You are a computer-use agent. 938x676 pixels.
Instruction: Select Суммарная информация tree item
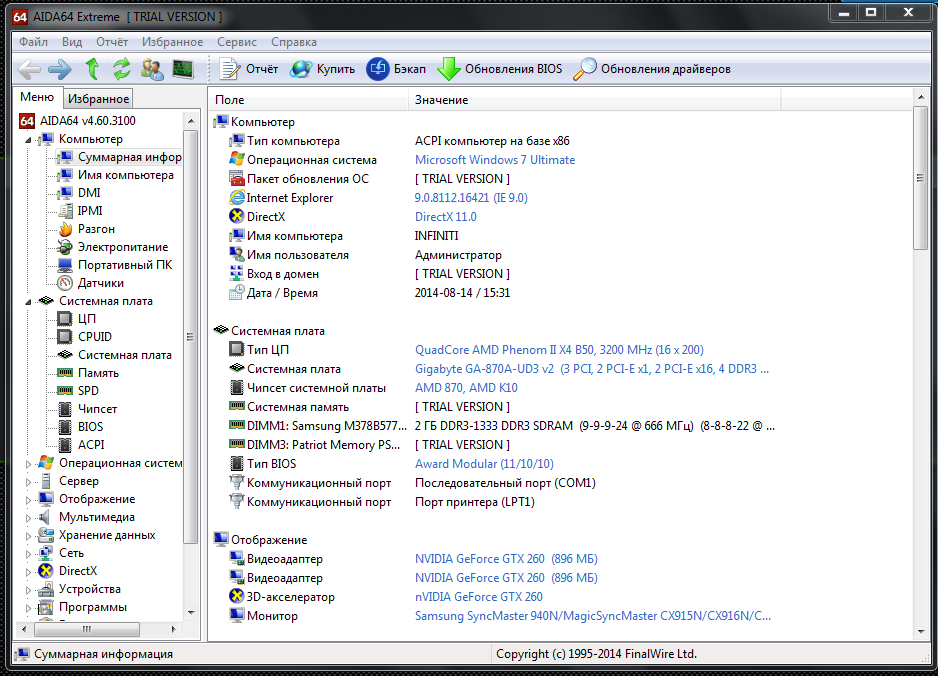[119, 157]
